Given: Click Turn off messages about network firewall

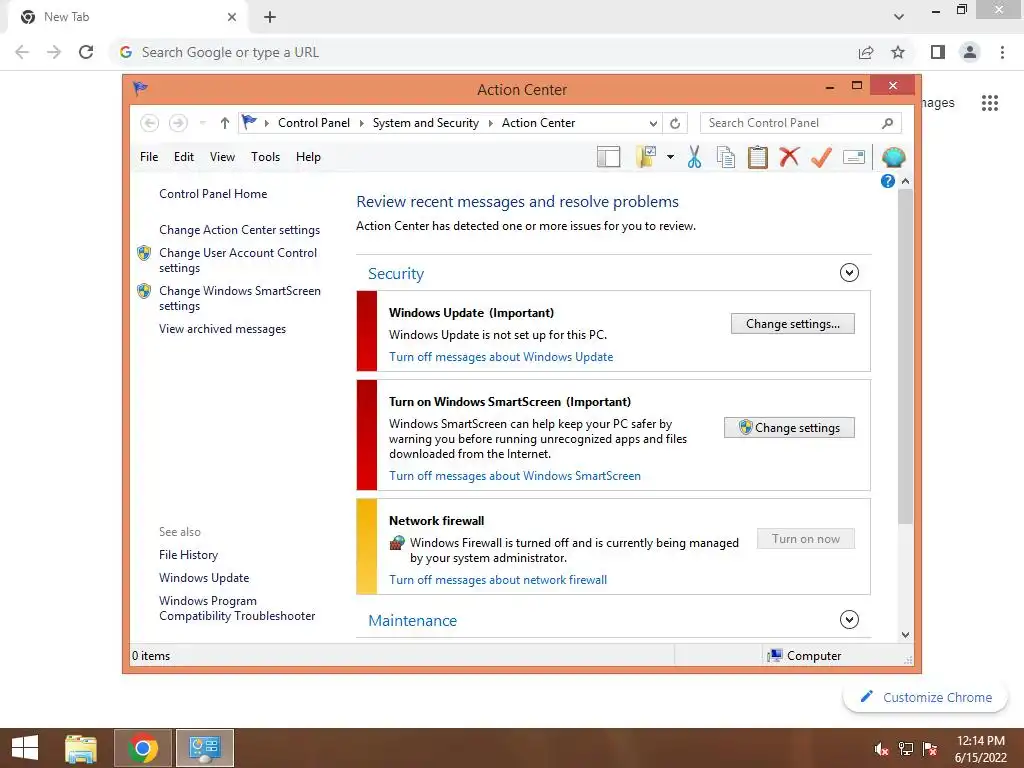Looking at the screenshot, I should [498, 579].
